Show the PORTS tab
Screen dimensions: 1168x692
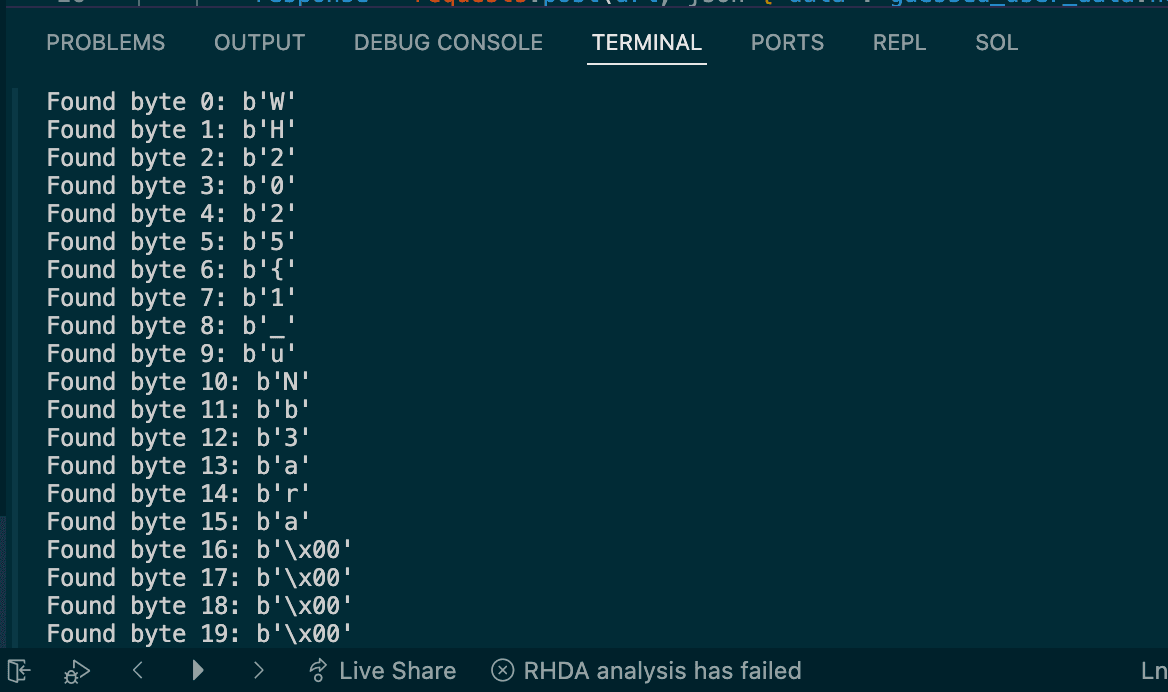[787, 42]
